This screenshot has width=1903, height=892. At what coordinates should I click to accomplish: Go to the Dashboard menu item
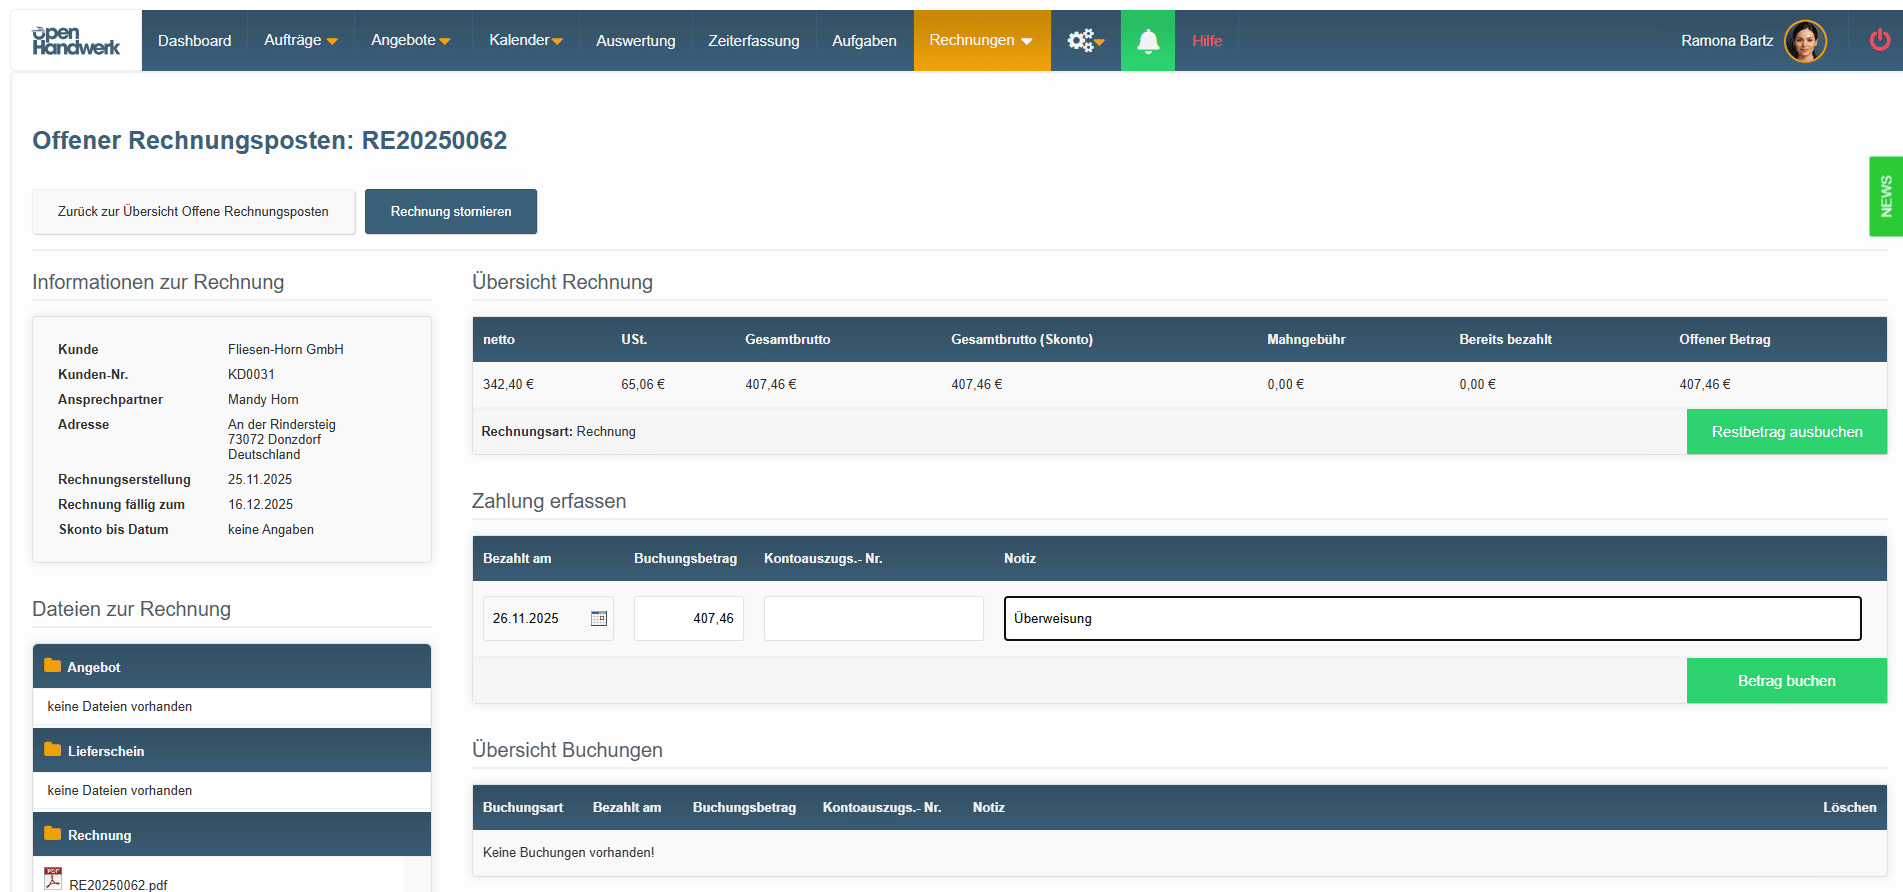[x=194, y=41]
